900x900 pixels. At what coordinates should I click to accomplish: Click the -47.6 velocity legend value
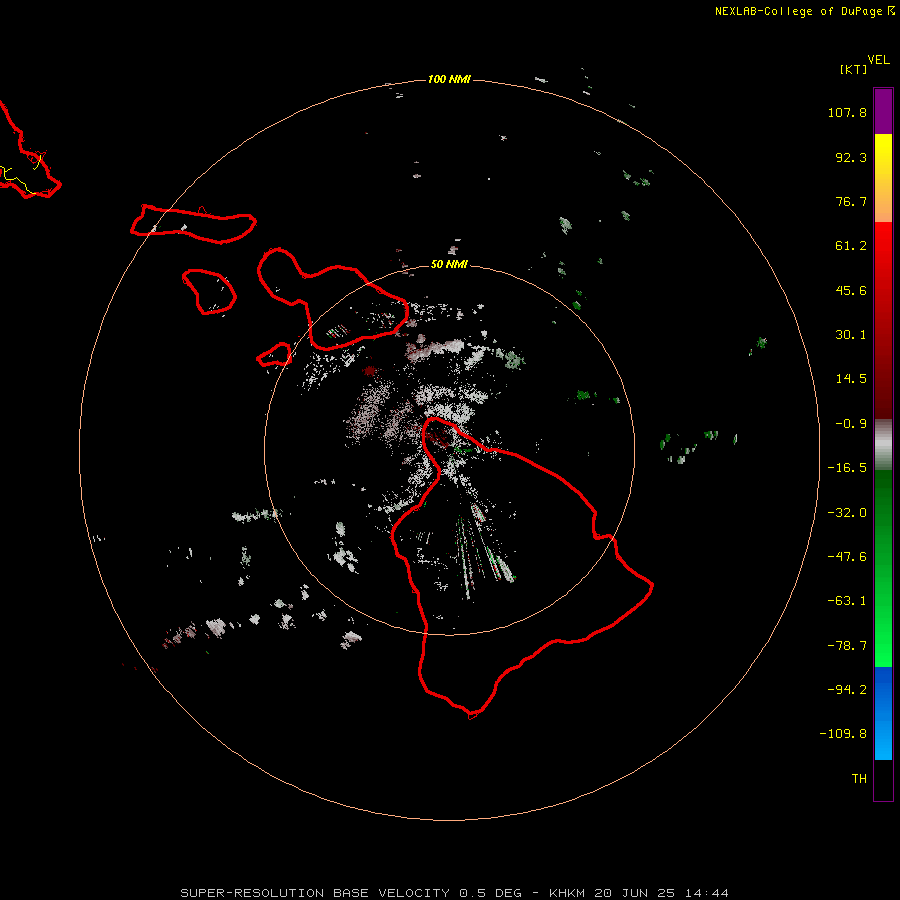[847, 557]
